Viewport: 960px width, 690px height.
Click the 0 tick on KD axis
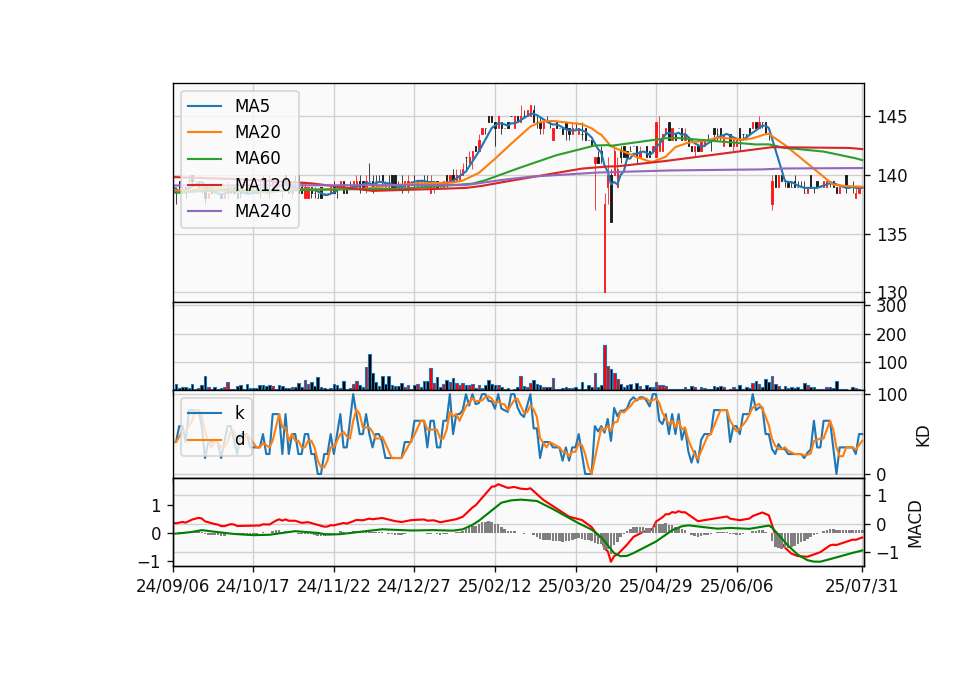[x=882, y=474]
